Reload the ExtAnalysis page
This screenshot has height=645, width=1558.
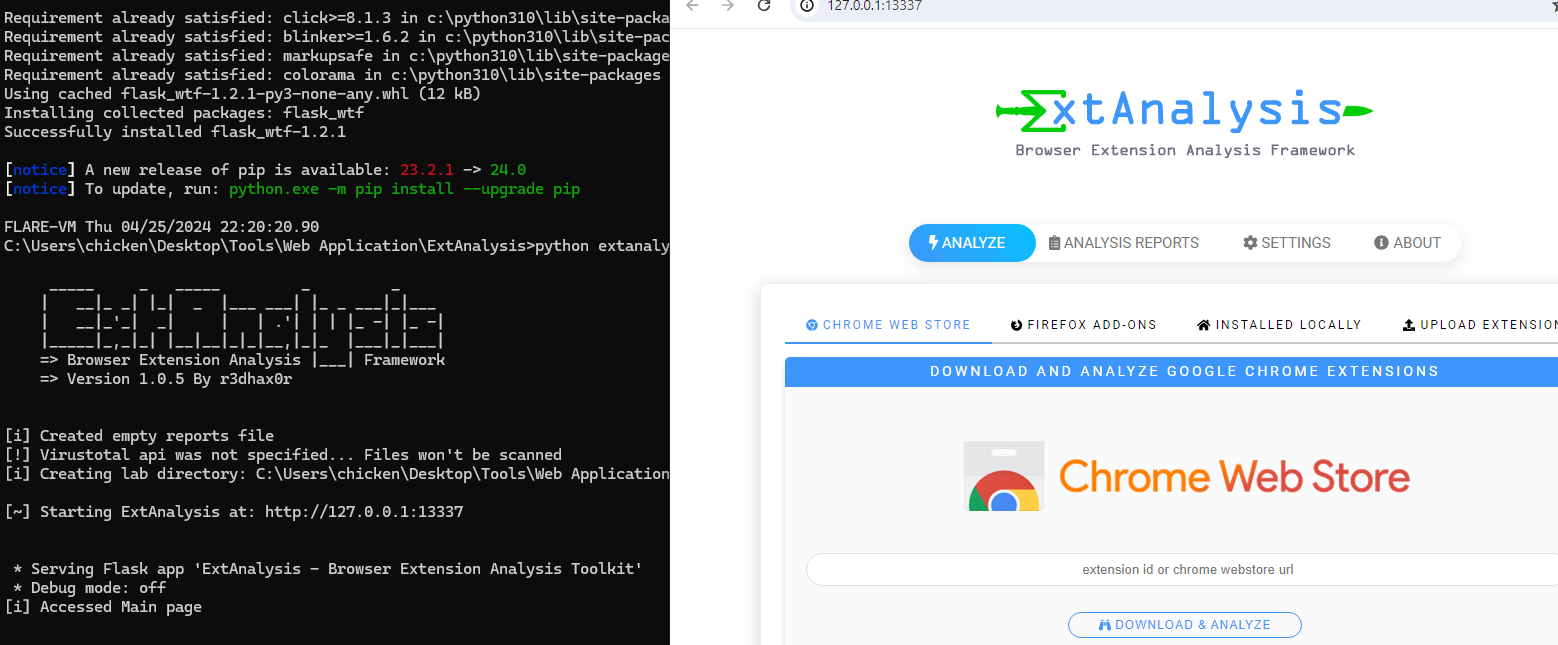click(764, 5)
